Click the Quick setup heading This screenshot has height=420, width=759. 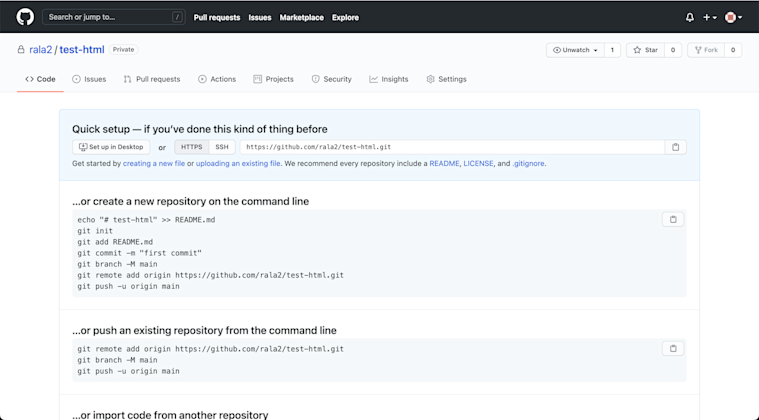click(x=200, y=129)
